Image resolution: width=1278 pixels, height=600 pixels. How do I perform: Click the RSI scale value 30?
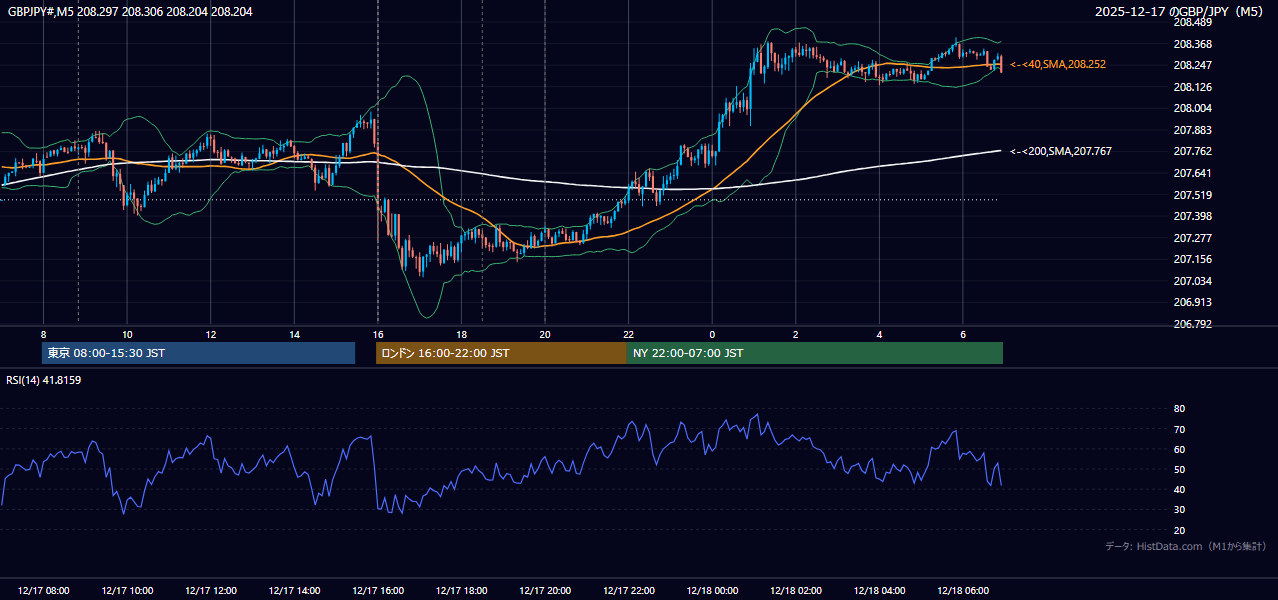[x=1179, y=510]
